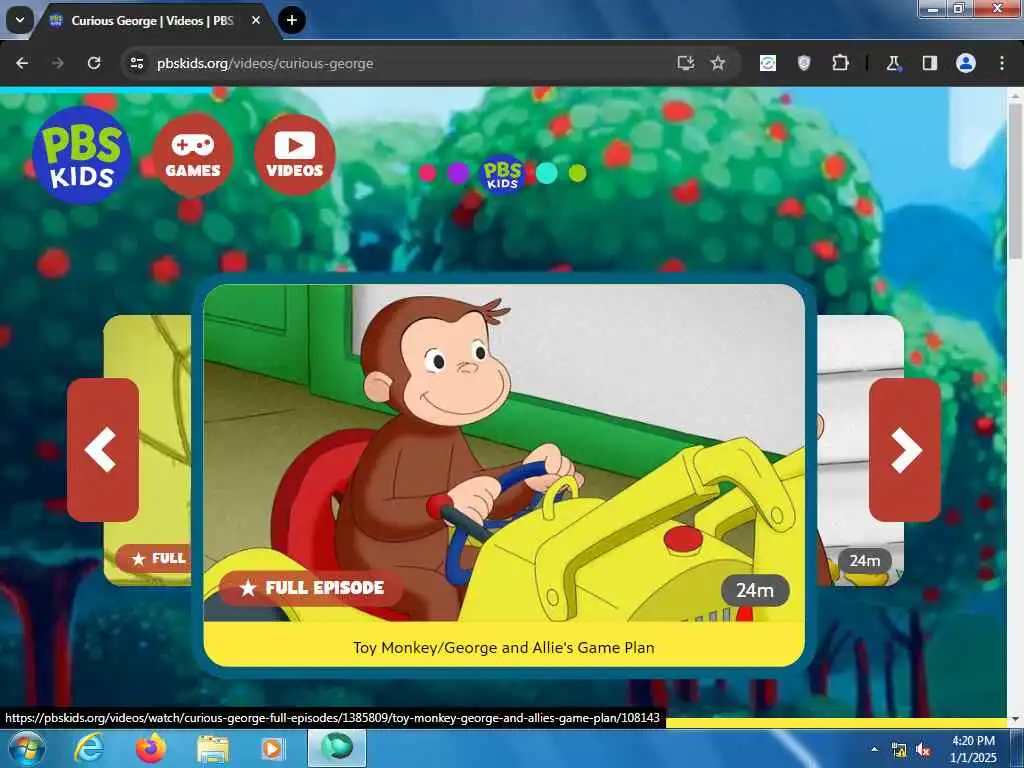
Task: Click the pink loading dot
Action: tap(428, 173)
